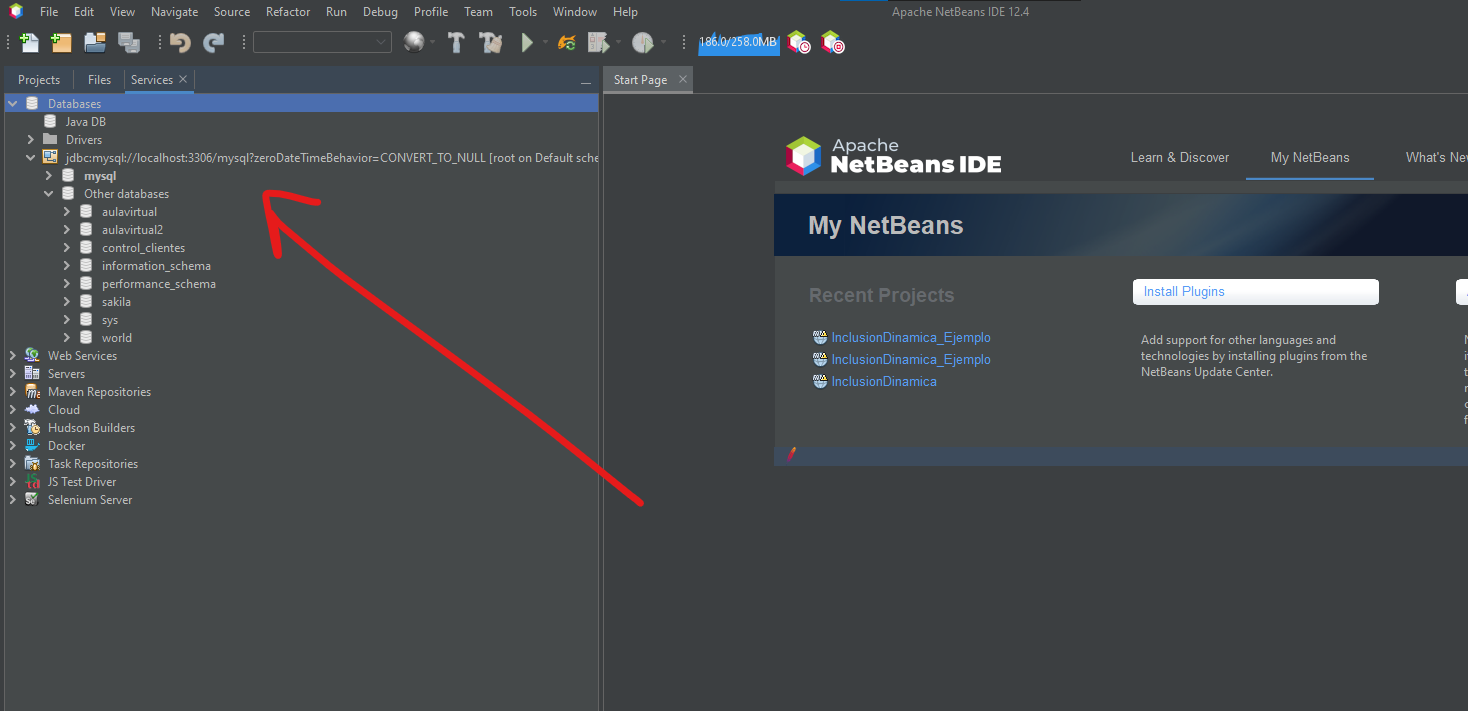Image resolution: width=1468 pixels, height=711 pixels.
Task: Expand the world database
Action: (x=67, y=338)
